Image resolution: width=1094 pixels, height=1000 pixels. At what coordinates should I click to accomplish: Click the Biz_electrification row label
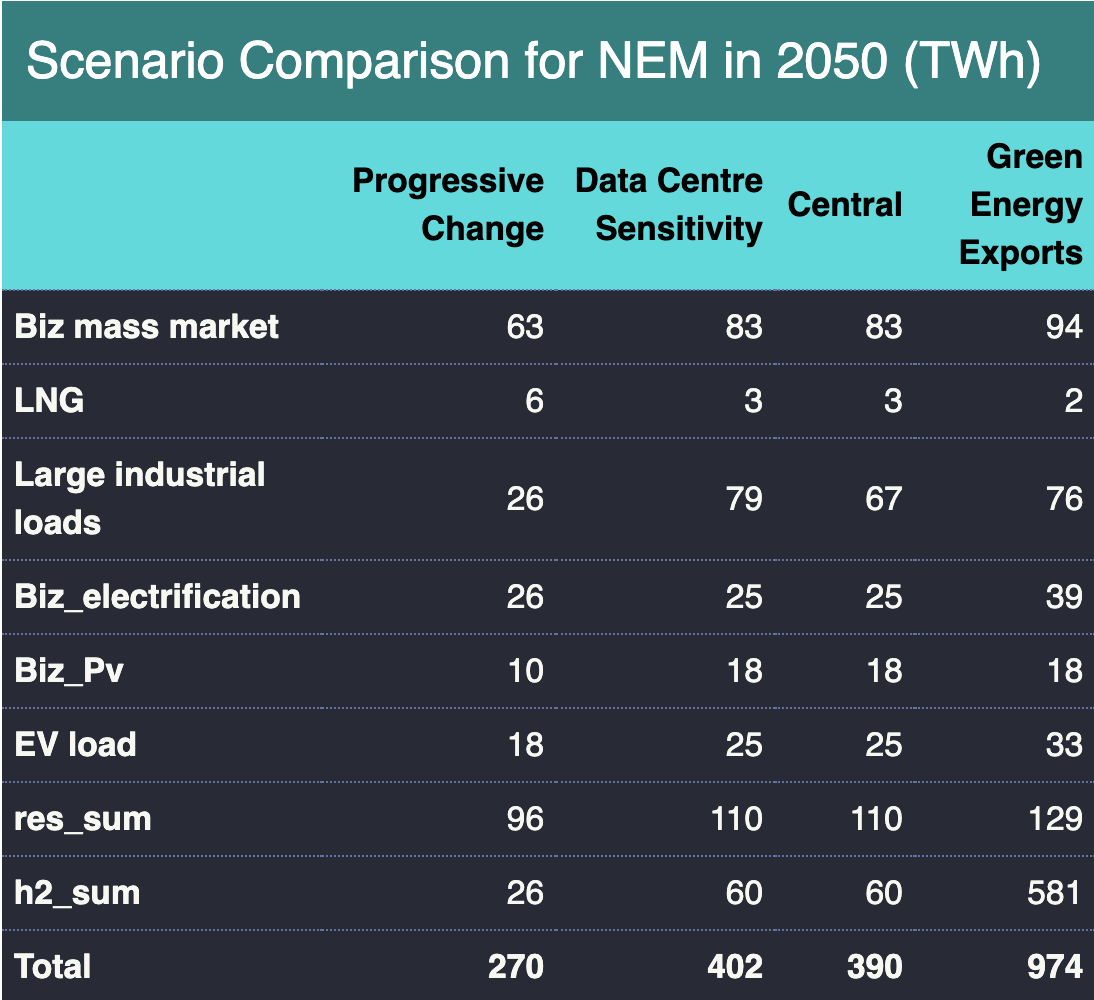point(158,597)
